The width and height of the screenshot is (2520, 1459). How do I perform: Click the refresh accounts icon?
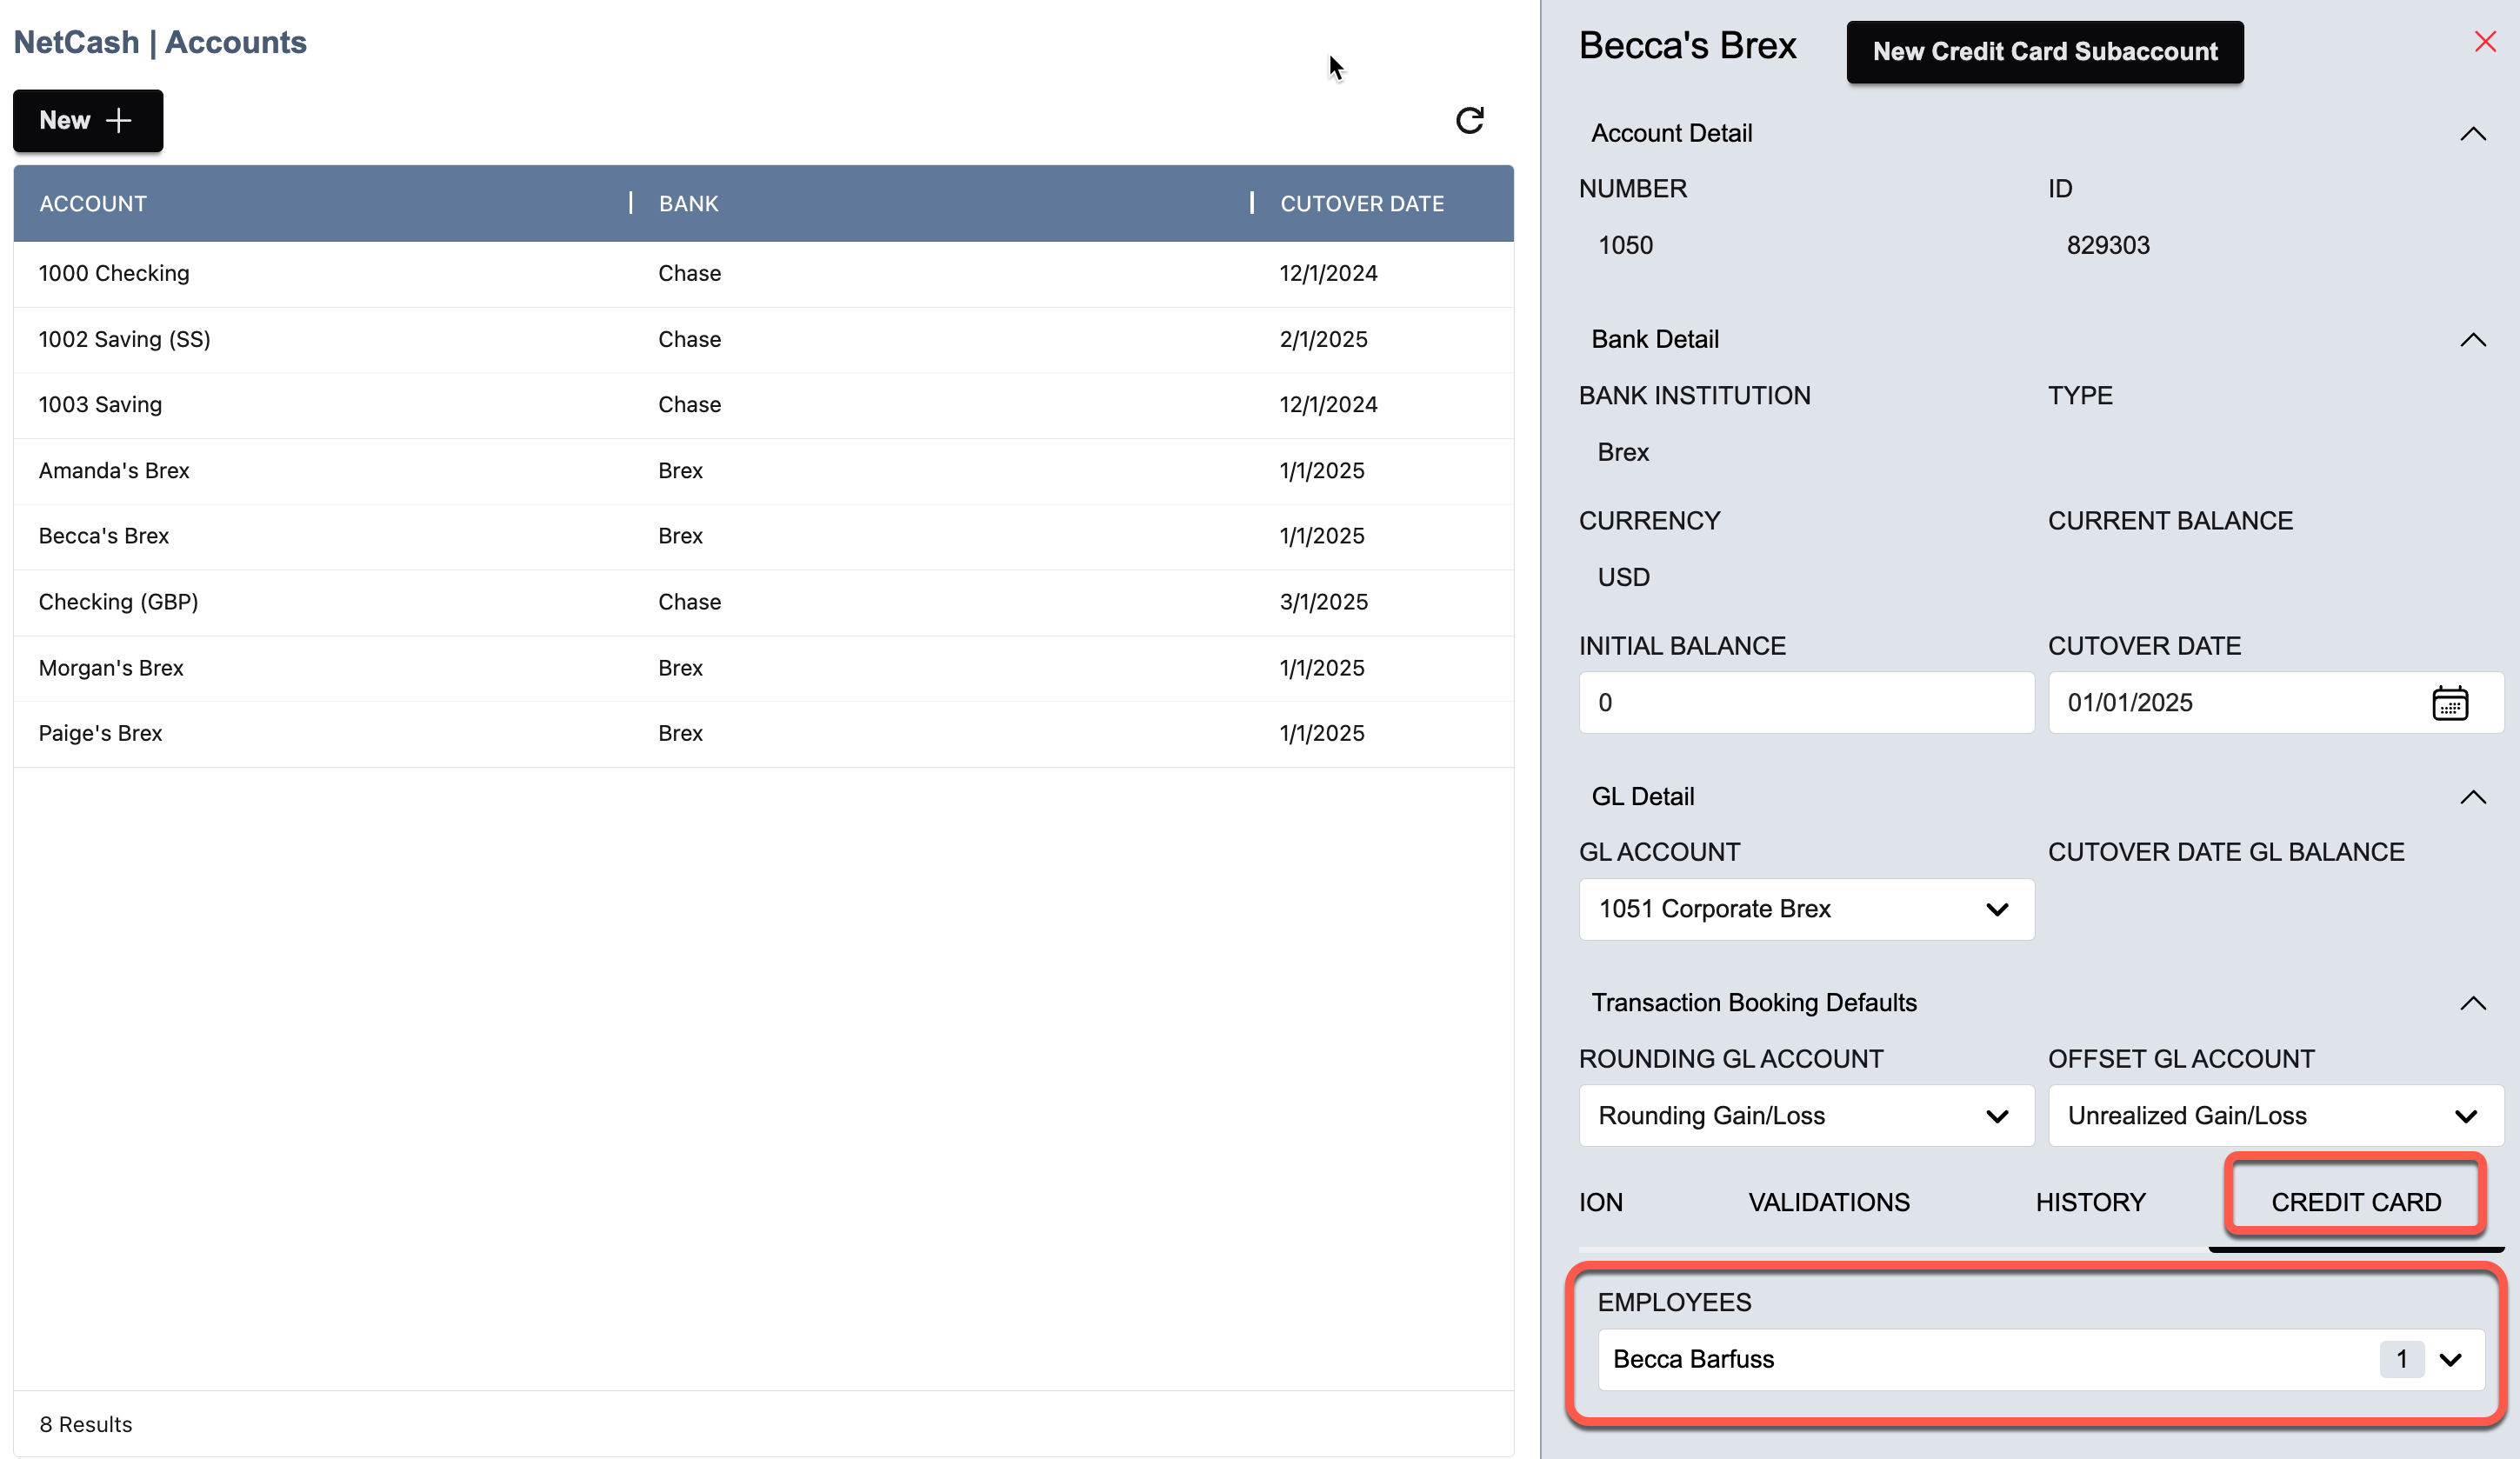(1469, 121)
